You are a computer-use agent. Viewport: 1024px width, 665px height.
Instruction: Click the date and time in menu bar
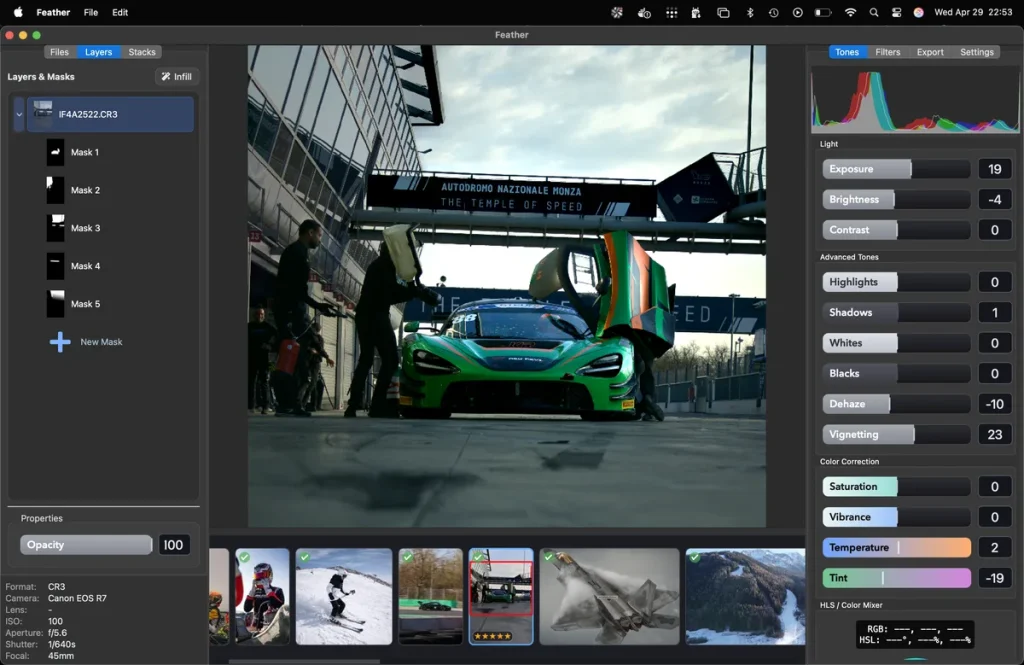coord(973,12)
